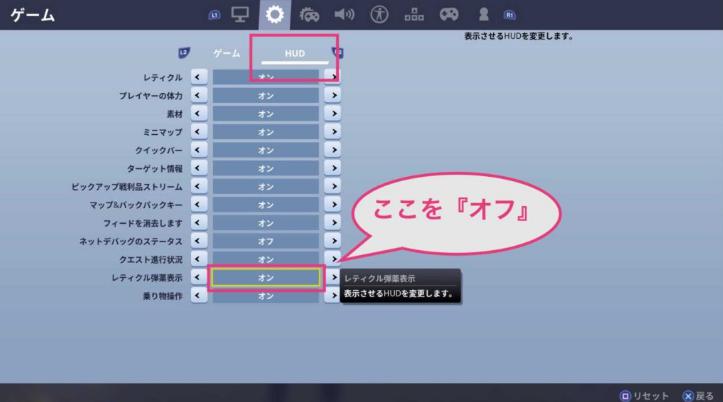The image size is (723, 402).
Task: Toggle the 乗り物操作 value field
Action: tap(266, 296)
